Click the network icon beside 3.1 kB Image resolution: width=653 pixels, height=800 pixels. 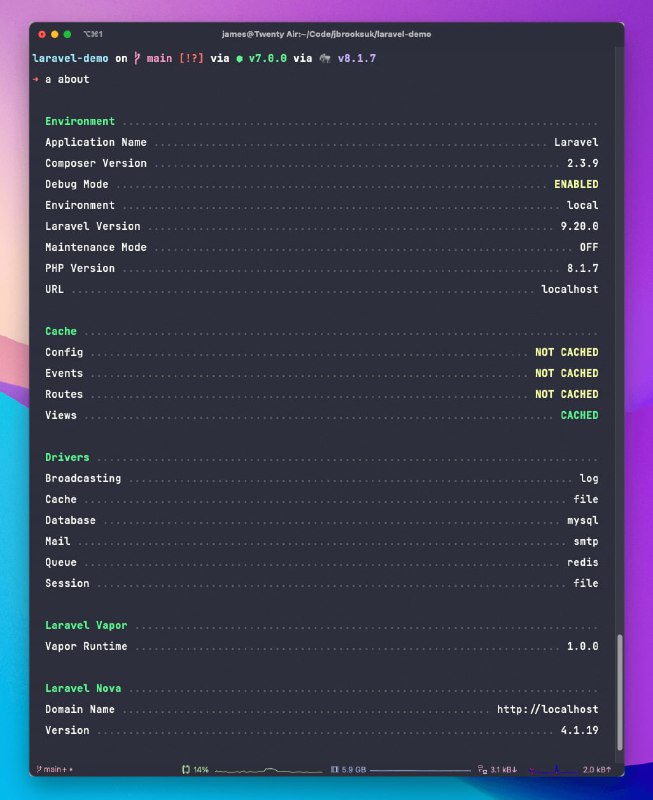tap(482, 769)
